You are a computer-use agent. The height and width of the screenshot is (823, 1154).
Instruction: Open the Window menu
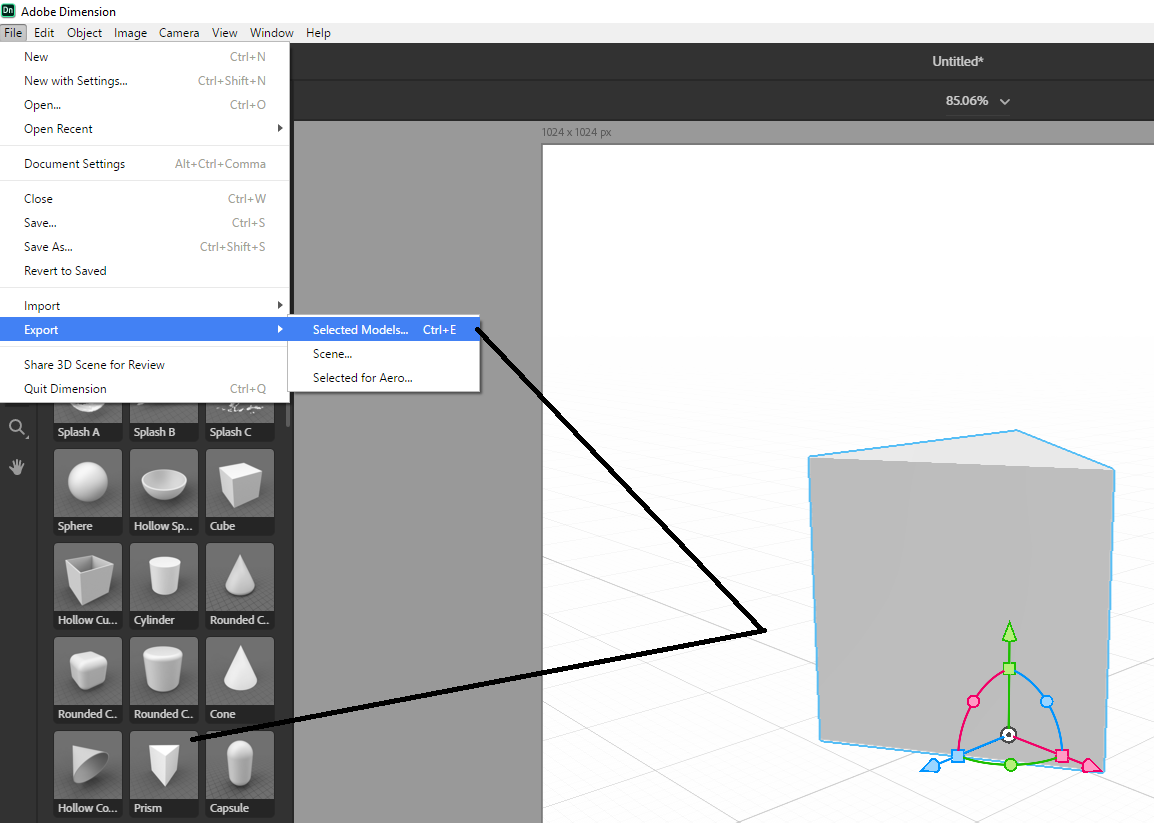coord(271,33)
